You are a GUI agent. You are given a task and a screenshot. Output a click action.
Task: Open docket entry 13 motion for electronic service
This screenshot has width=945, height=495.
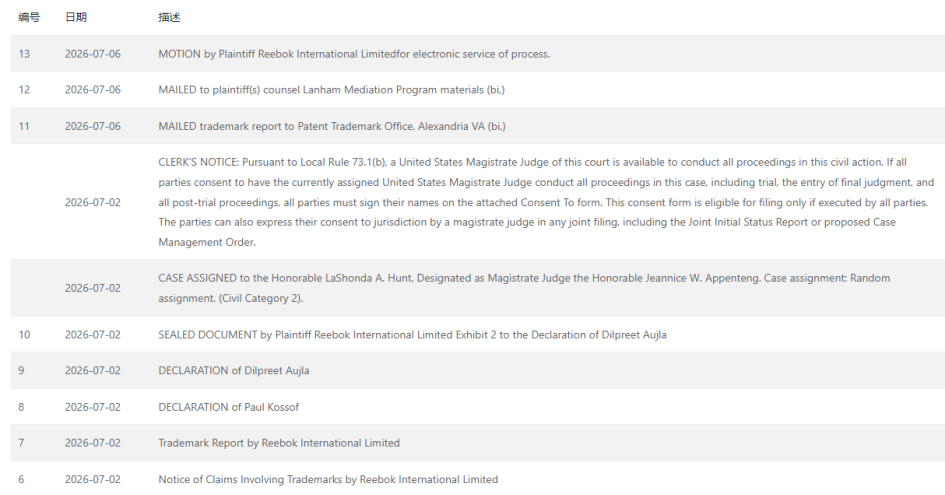pyautogui.click(x=354, y=54)
